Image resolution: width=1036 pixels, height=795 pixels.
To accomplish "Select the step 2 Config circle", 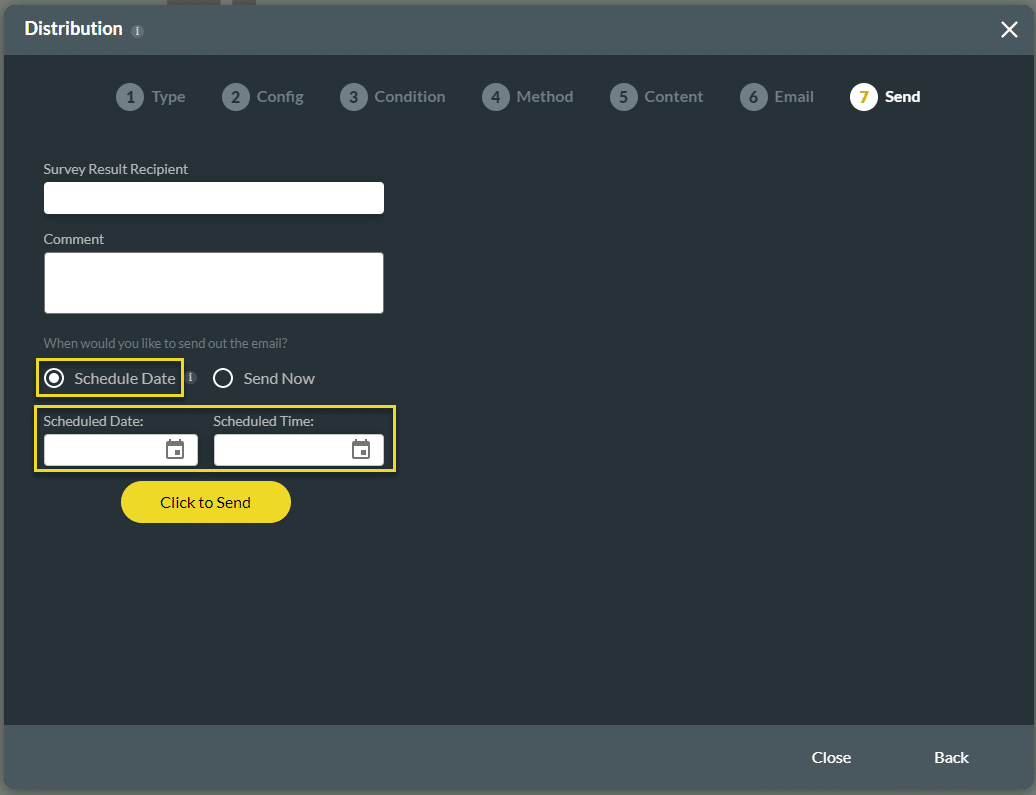I will [235, 97].
